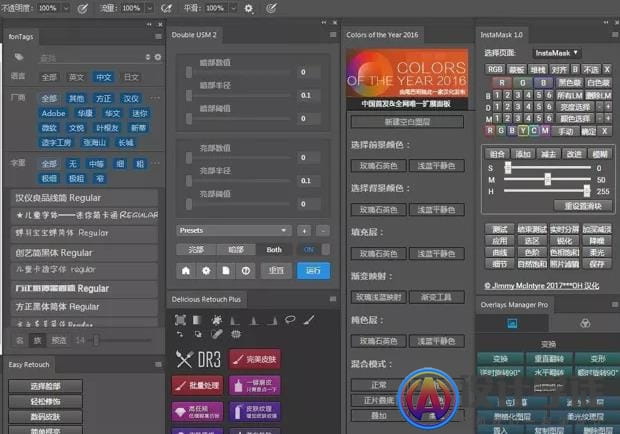Image resolution: width=620 pixels, height=434 pixels.
Task: Switch to the fonTags panel tab
Action: pyautogui.click(x=21, y=37)
